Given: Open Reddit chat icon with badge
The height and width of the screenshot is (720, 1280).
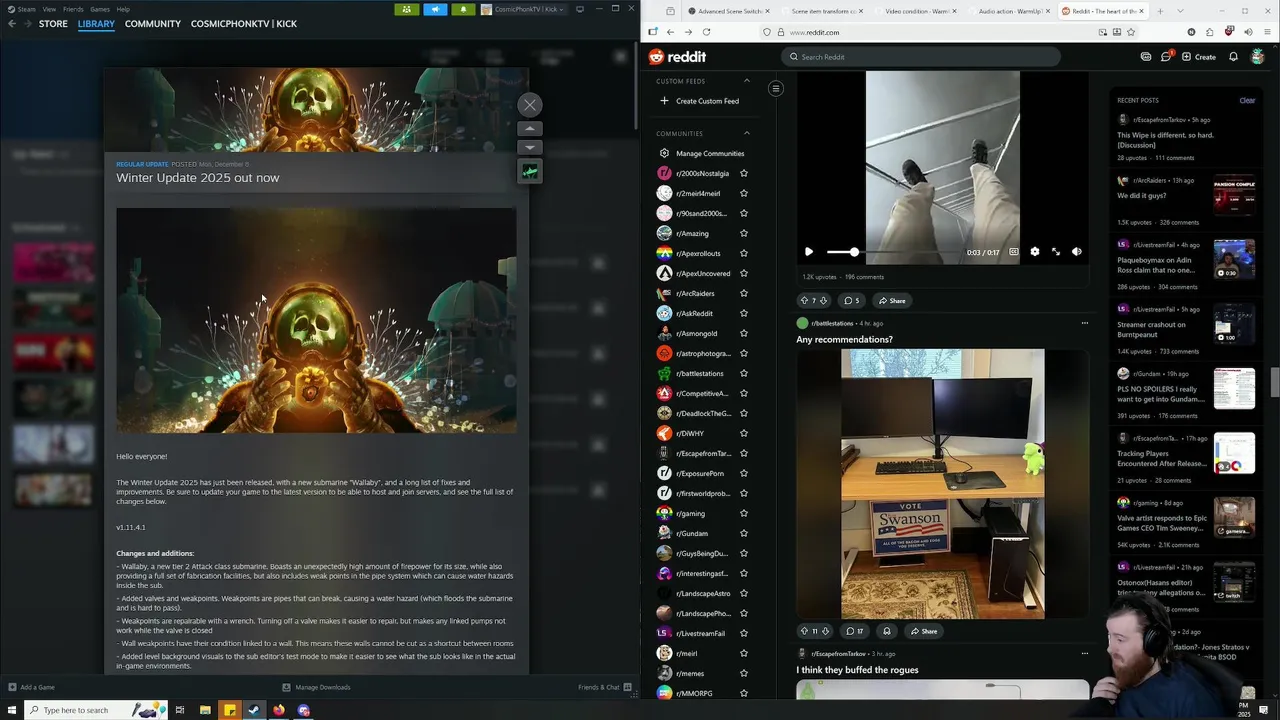Looking at the screenshot, I should pyautogui.click(x=1166, y=57).
